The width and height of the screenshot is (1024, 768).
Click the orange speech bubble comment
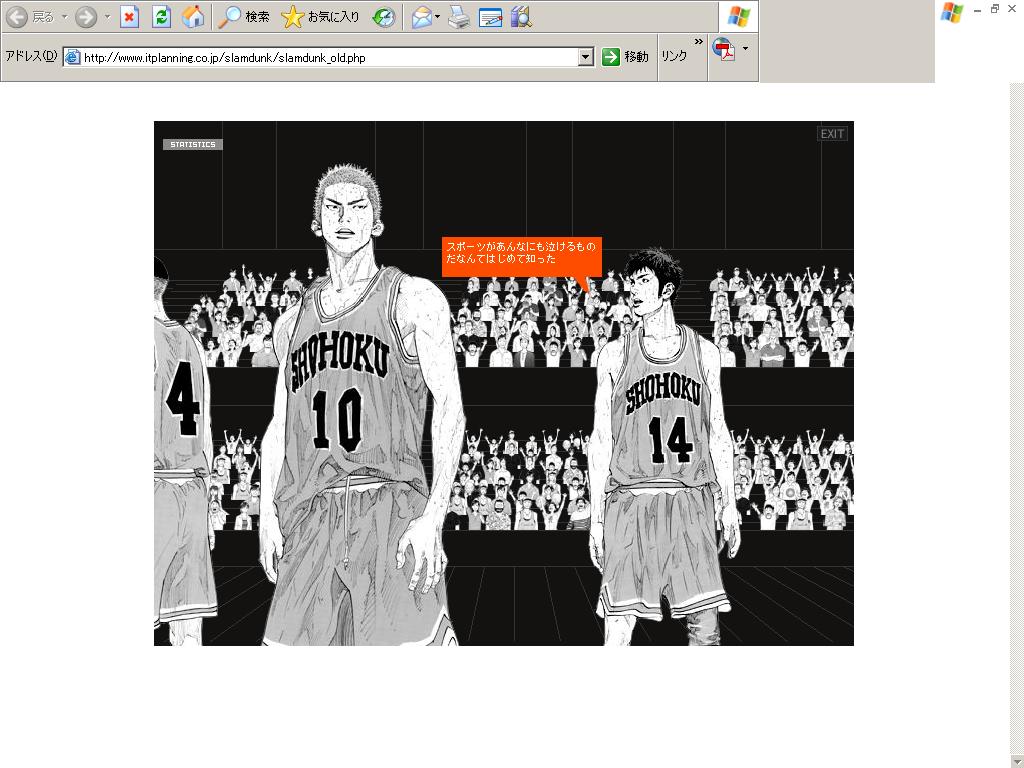(x=521, y=257)
